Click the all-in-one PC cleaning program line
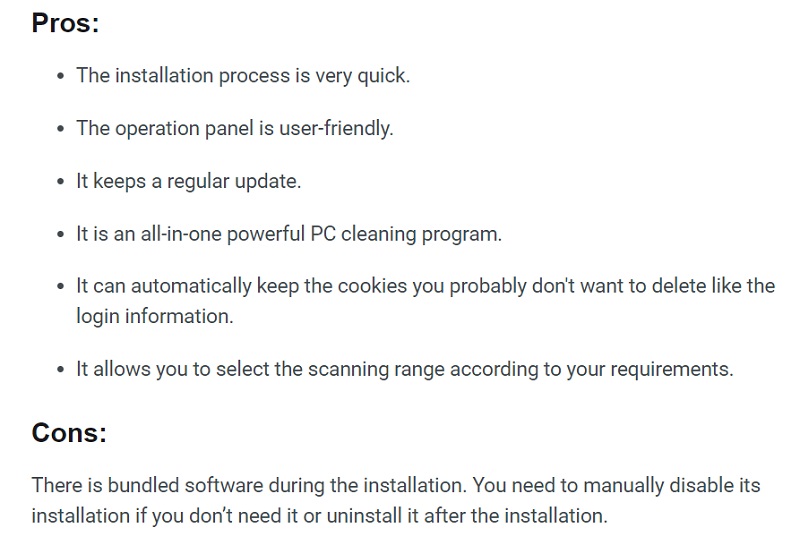This screenshot has height=545, width=800. (x=288, y=234)
